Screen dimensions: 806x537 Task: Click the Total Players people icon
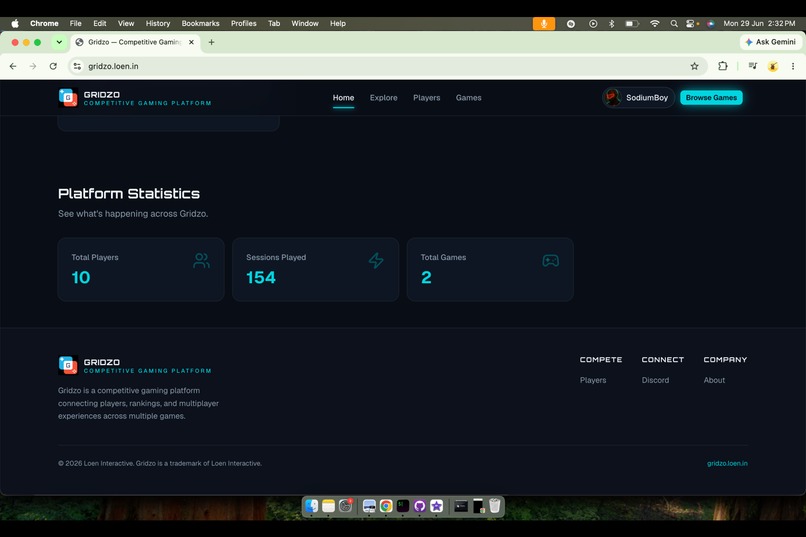coord(201,261)
